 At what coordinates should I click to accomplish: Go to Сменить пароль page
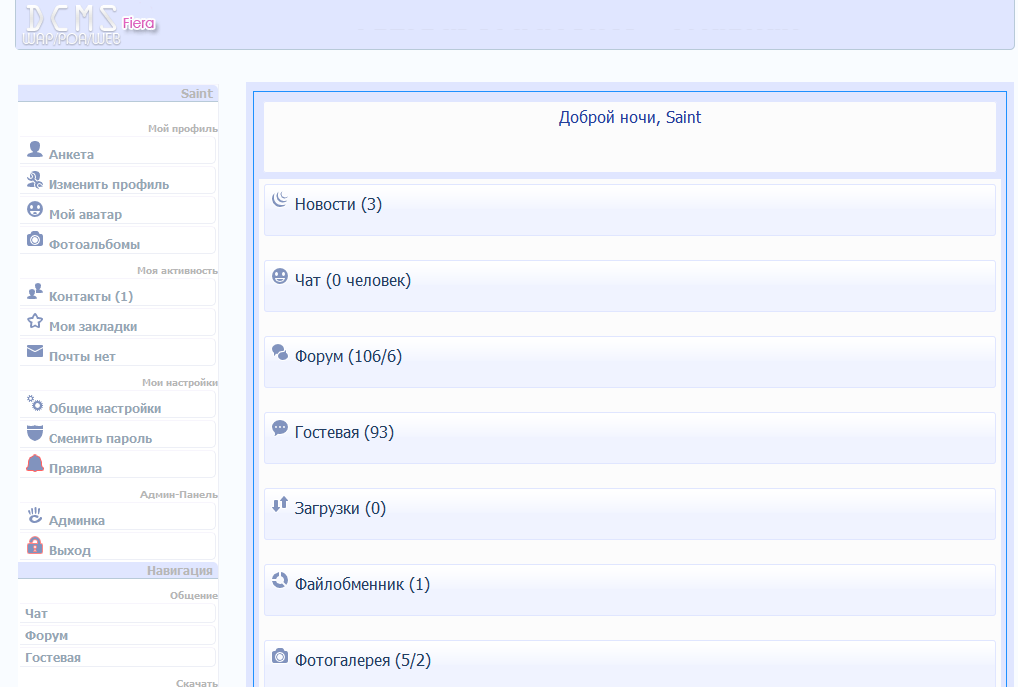click(x=100, y=439)
